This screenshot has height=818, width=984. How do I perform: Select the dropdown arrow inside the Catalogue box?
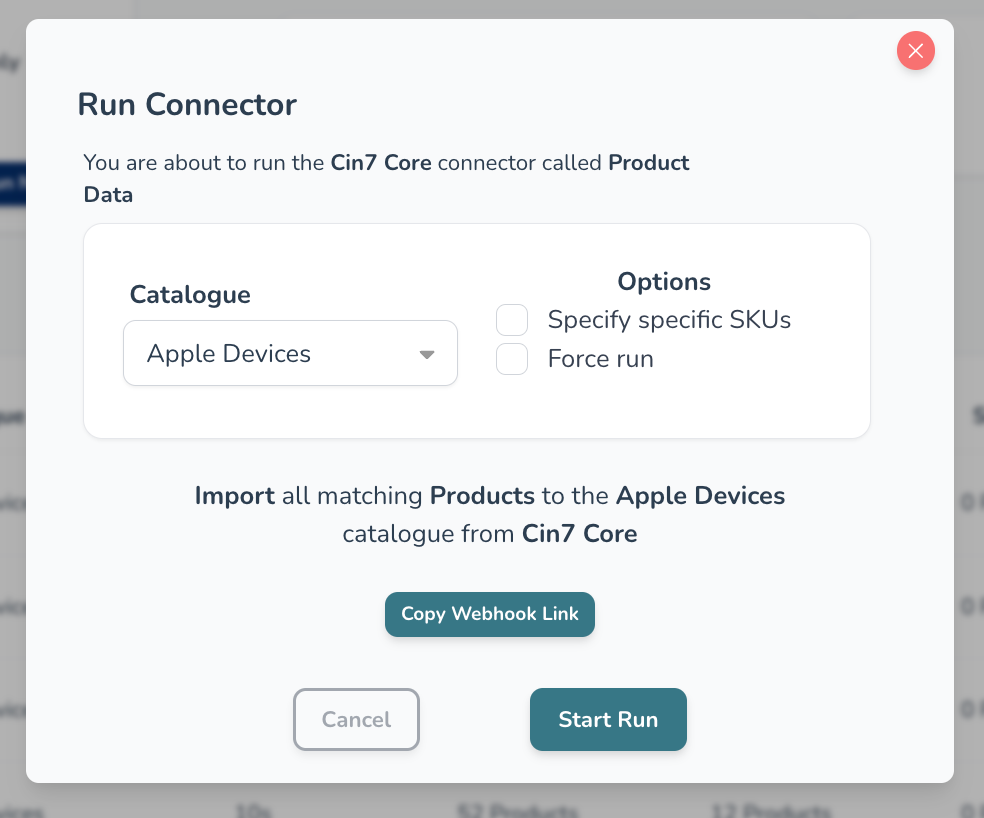point(427,353)
